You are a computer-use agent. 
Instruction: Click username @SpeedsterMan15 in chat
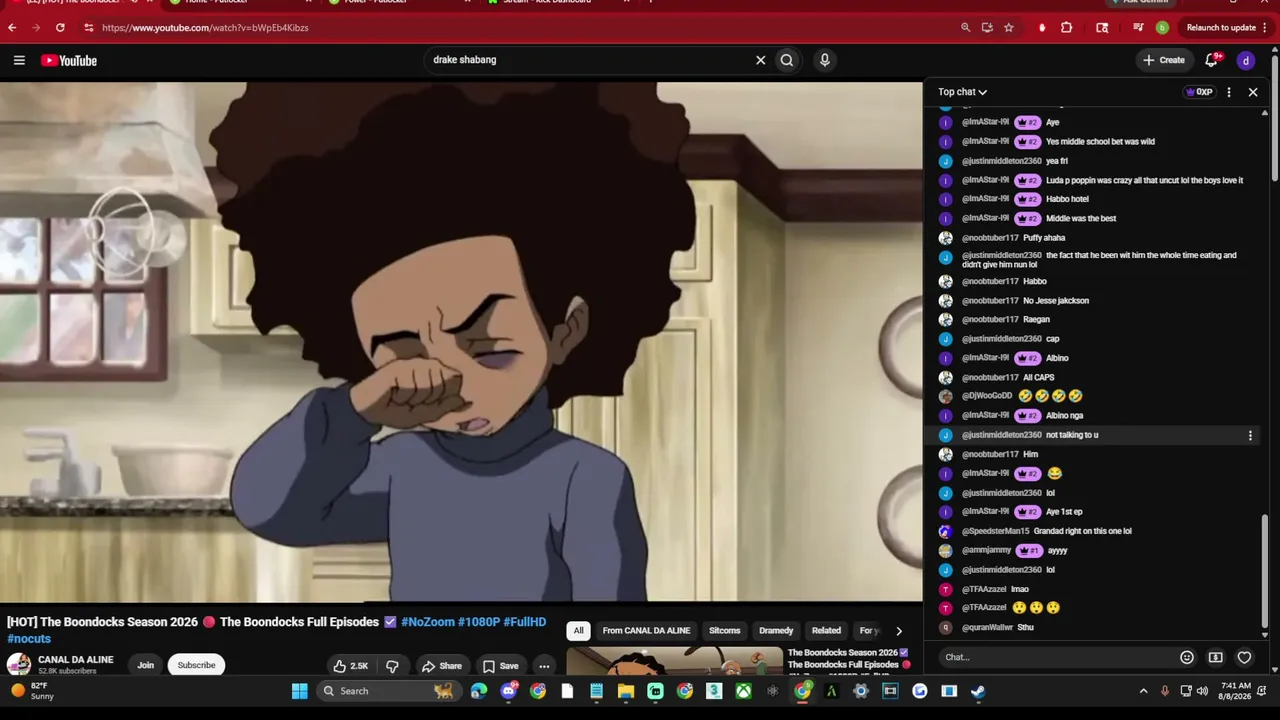click(x=995, y=531)
